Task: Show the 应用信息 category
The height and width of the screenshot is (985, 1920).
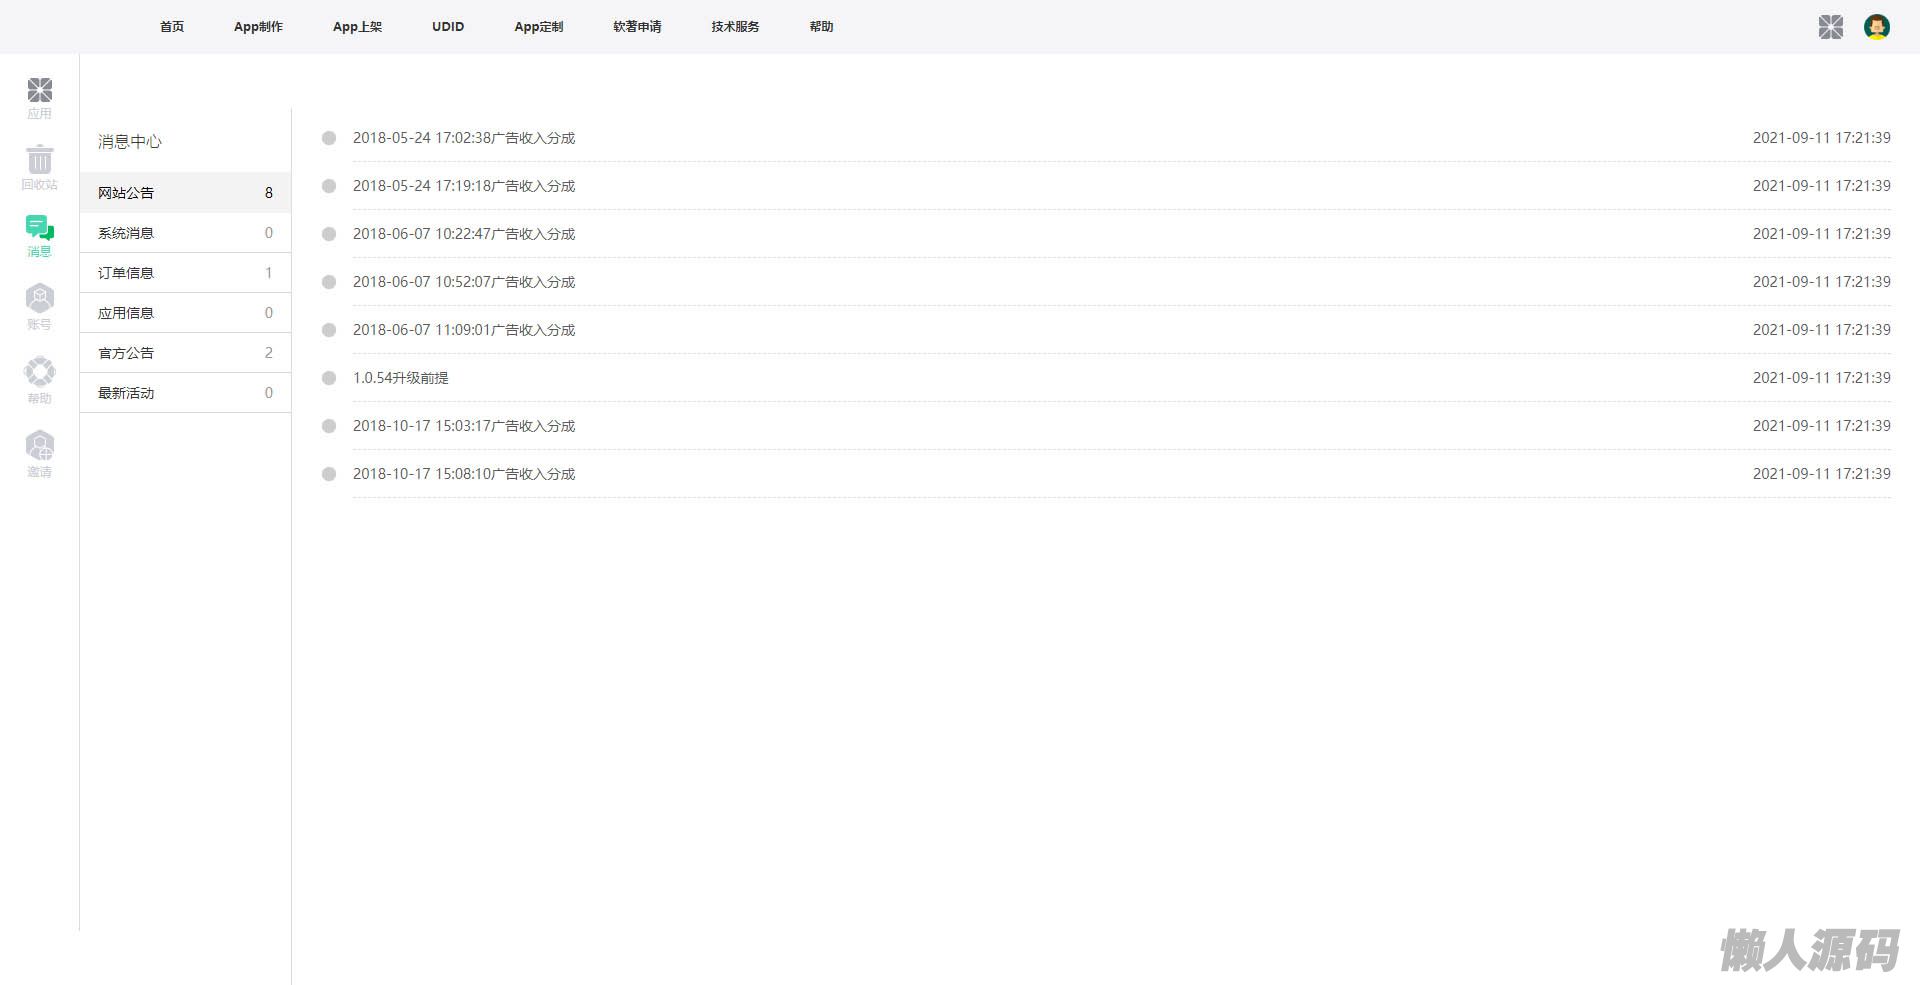Action: (185, 313)
